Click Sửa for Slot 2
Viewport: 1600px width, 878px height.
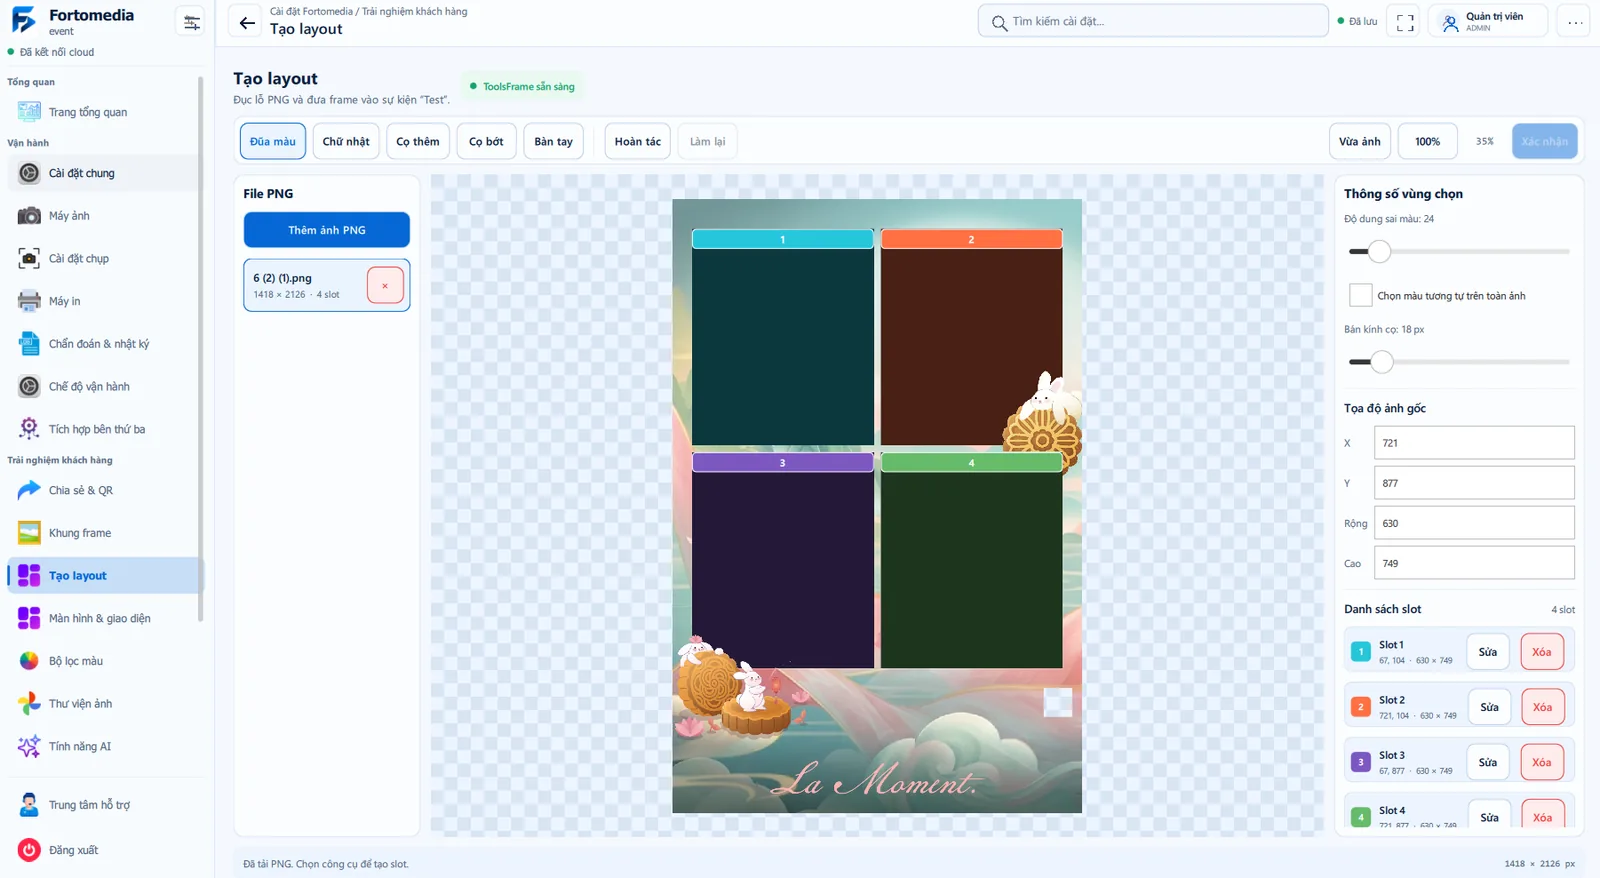point(1489,707)
